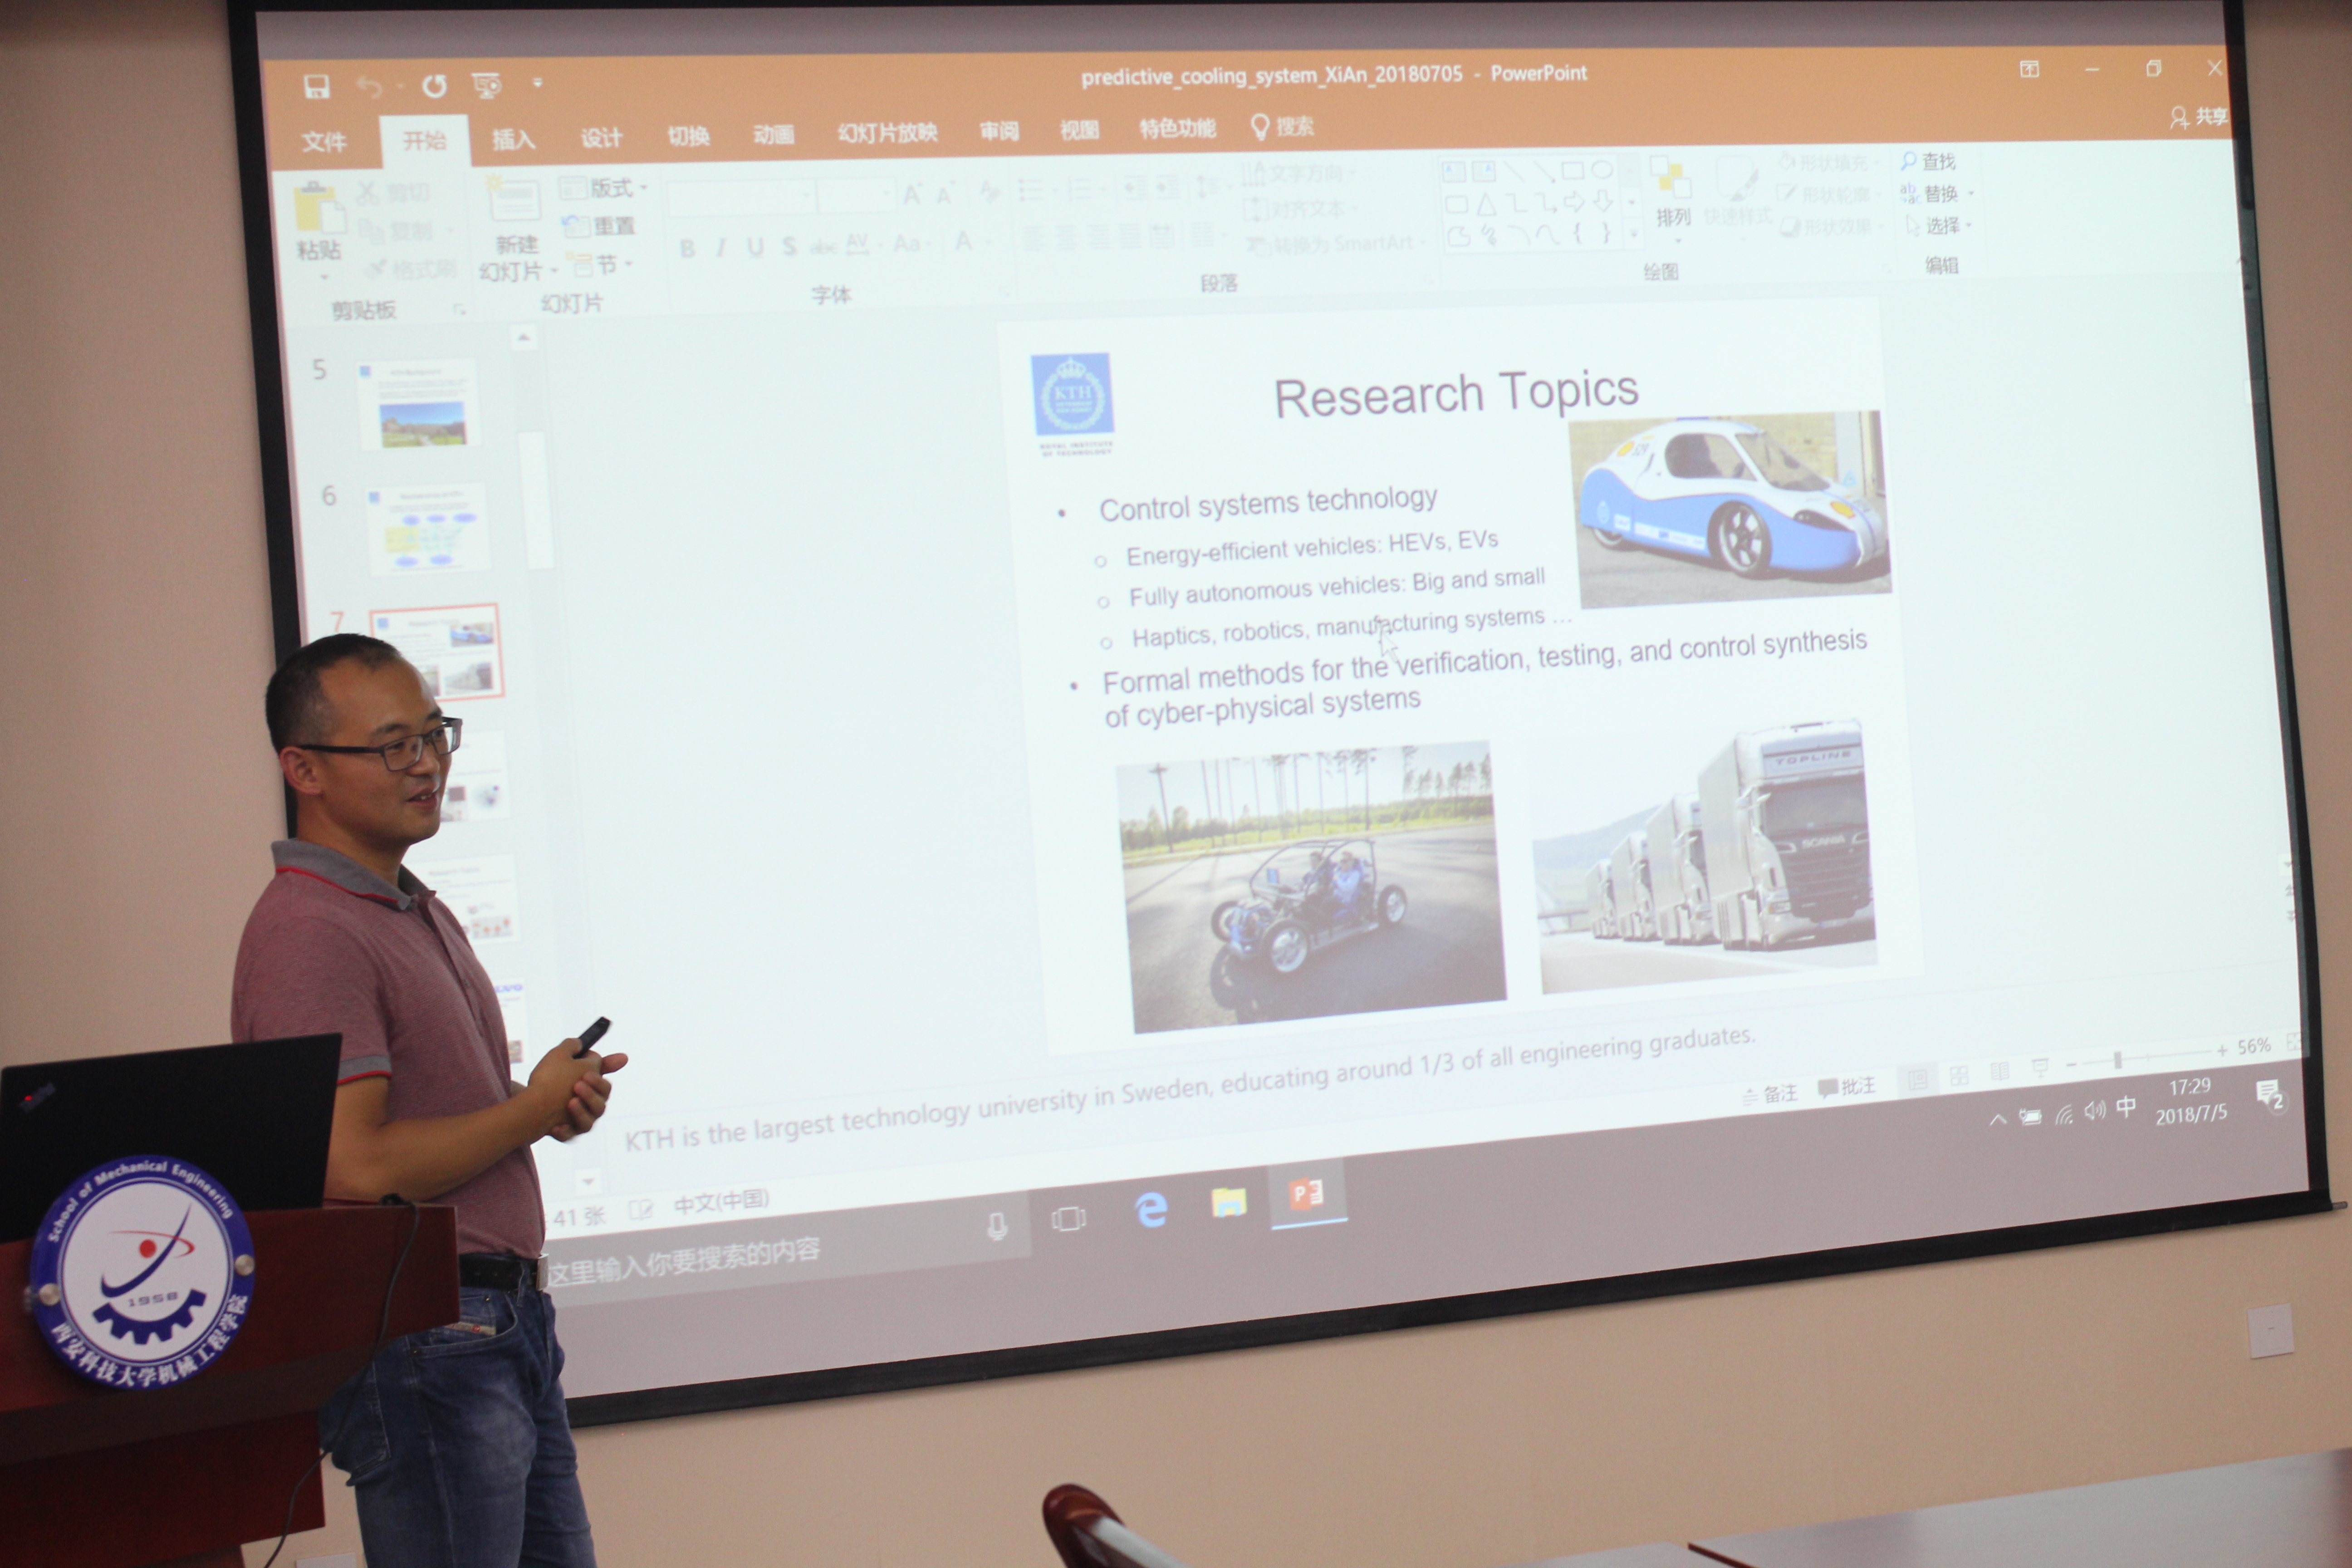Toggle Underline formatting button

(756, 247)
